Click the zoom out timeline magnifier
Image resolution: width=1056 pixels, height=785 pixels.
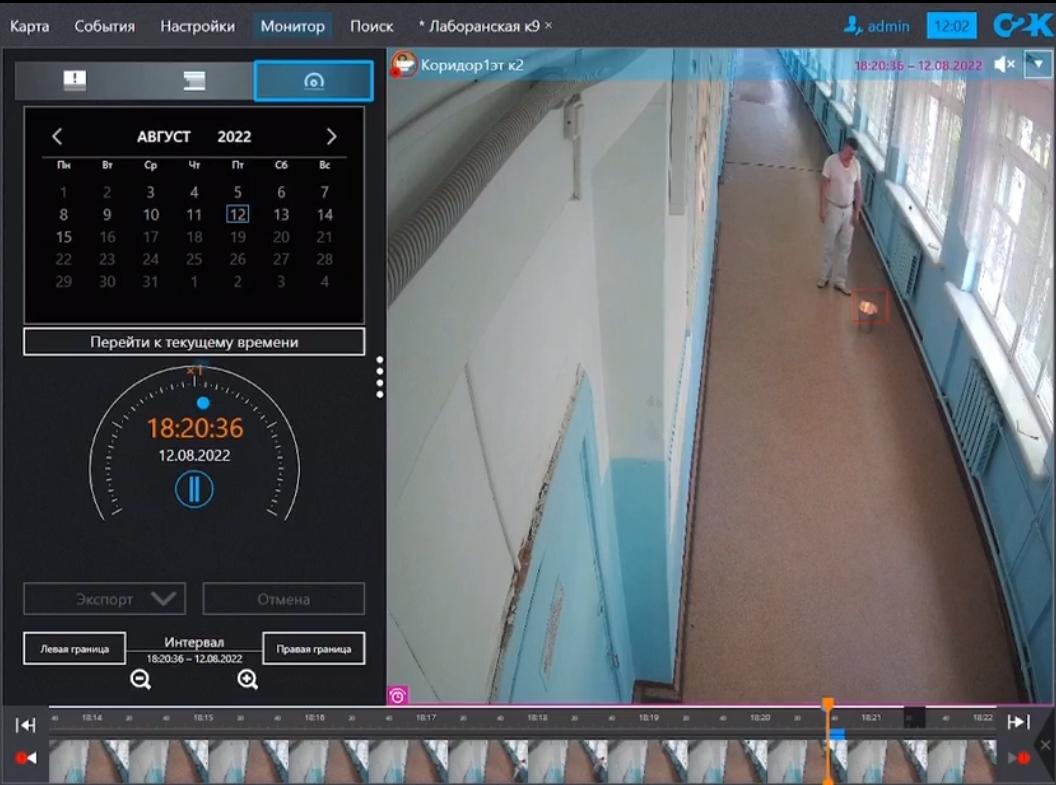[141, 680]
